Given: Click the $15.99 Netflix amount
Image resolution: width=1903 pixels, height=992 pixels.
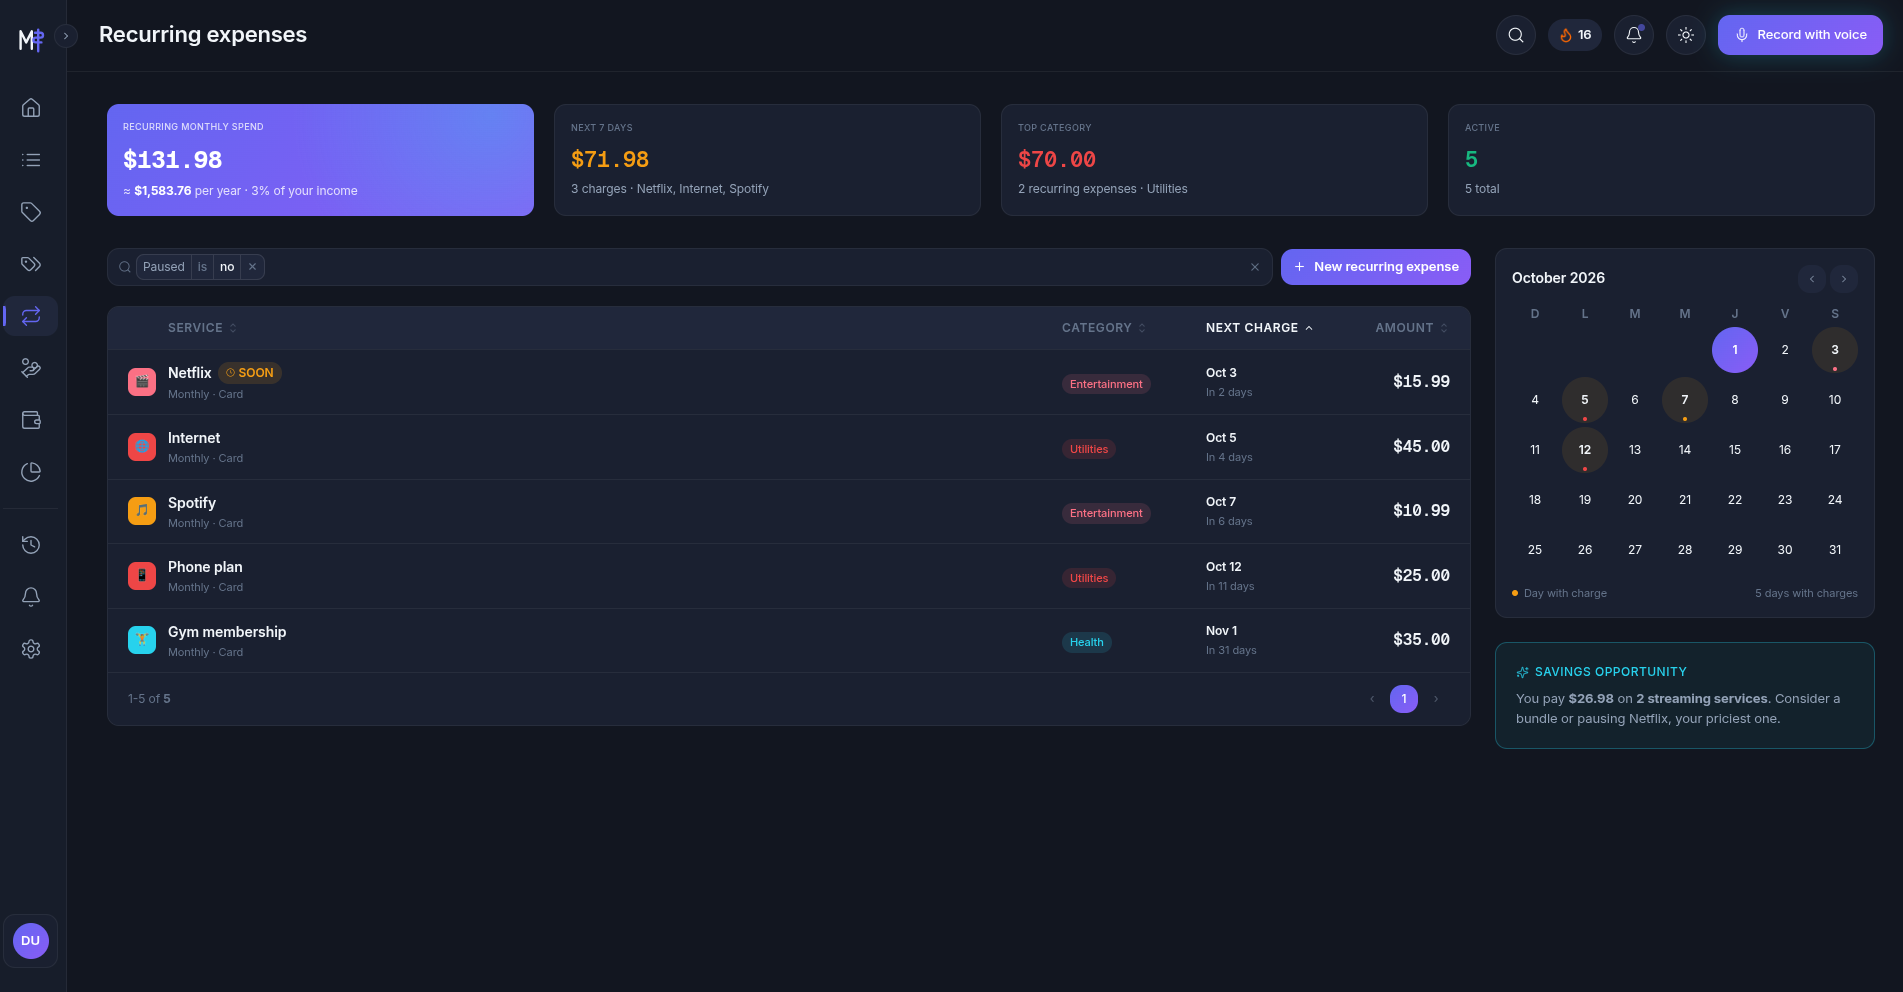Looking at the screenshot, I should (1421, 382).
